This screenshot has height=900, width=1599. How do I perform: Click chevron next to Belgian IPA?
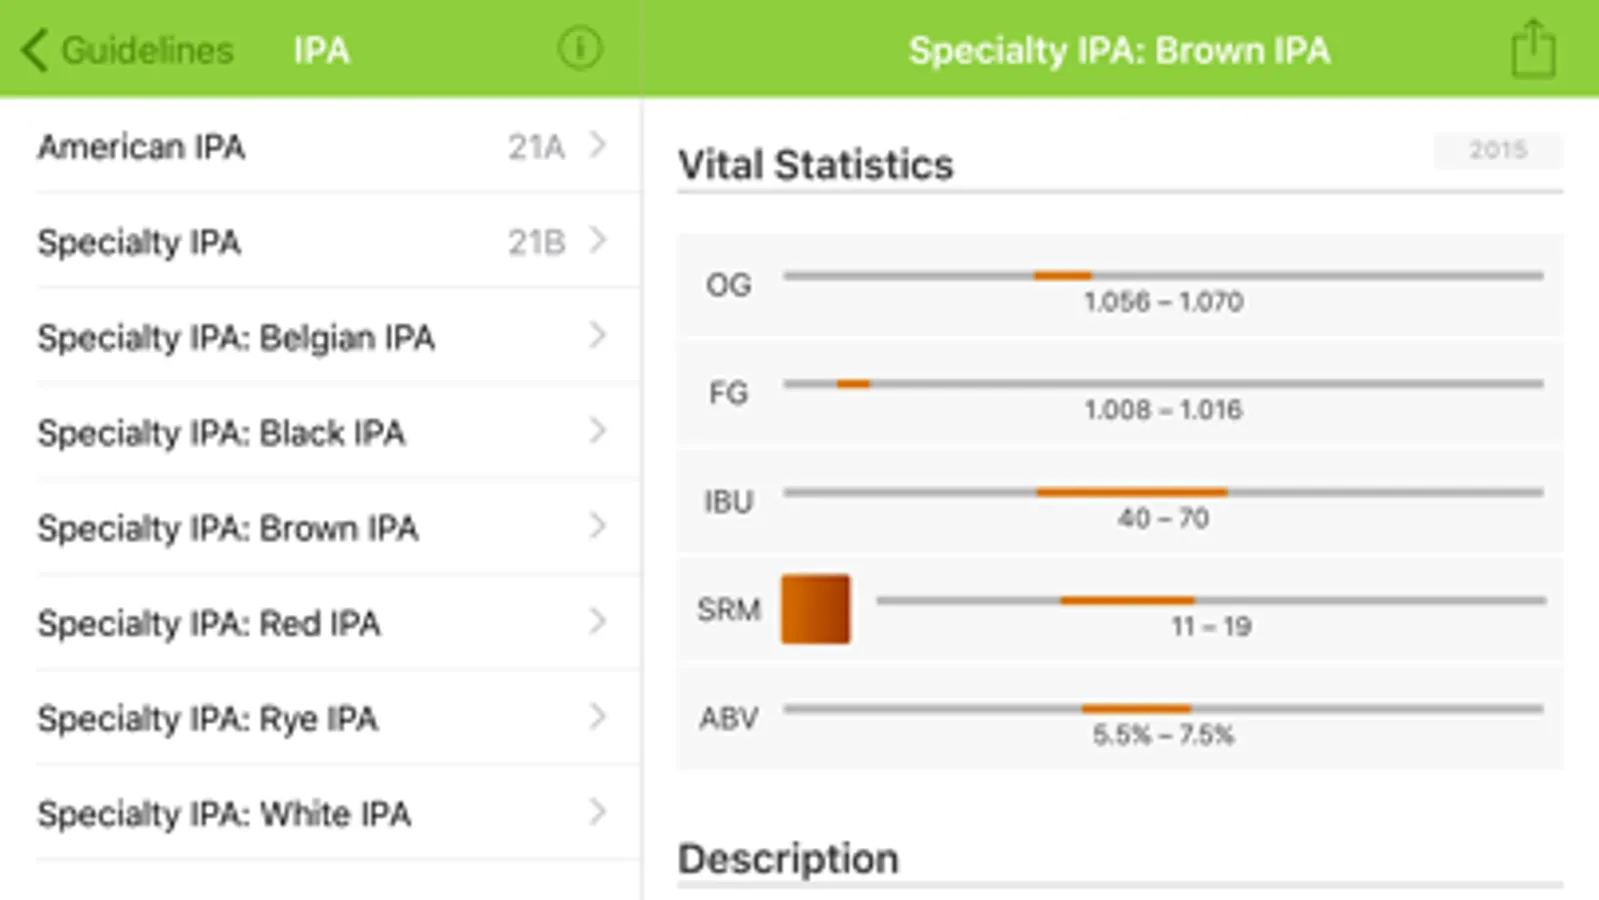coord(598,336)
